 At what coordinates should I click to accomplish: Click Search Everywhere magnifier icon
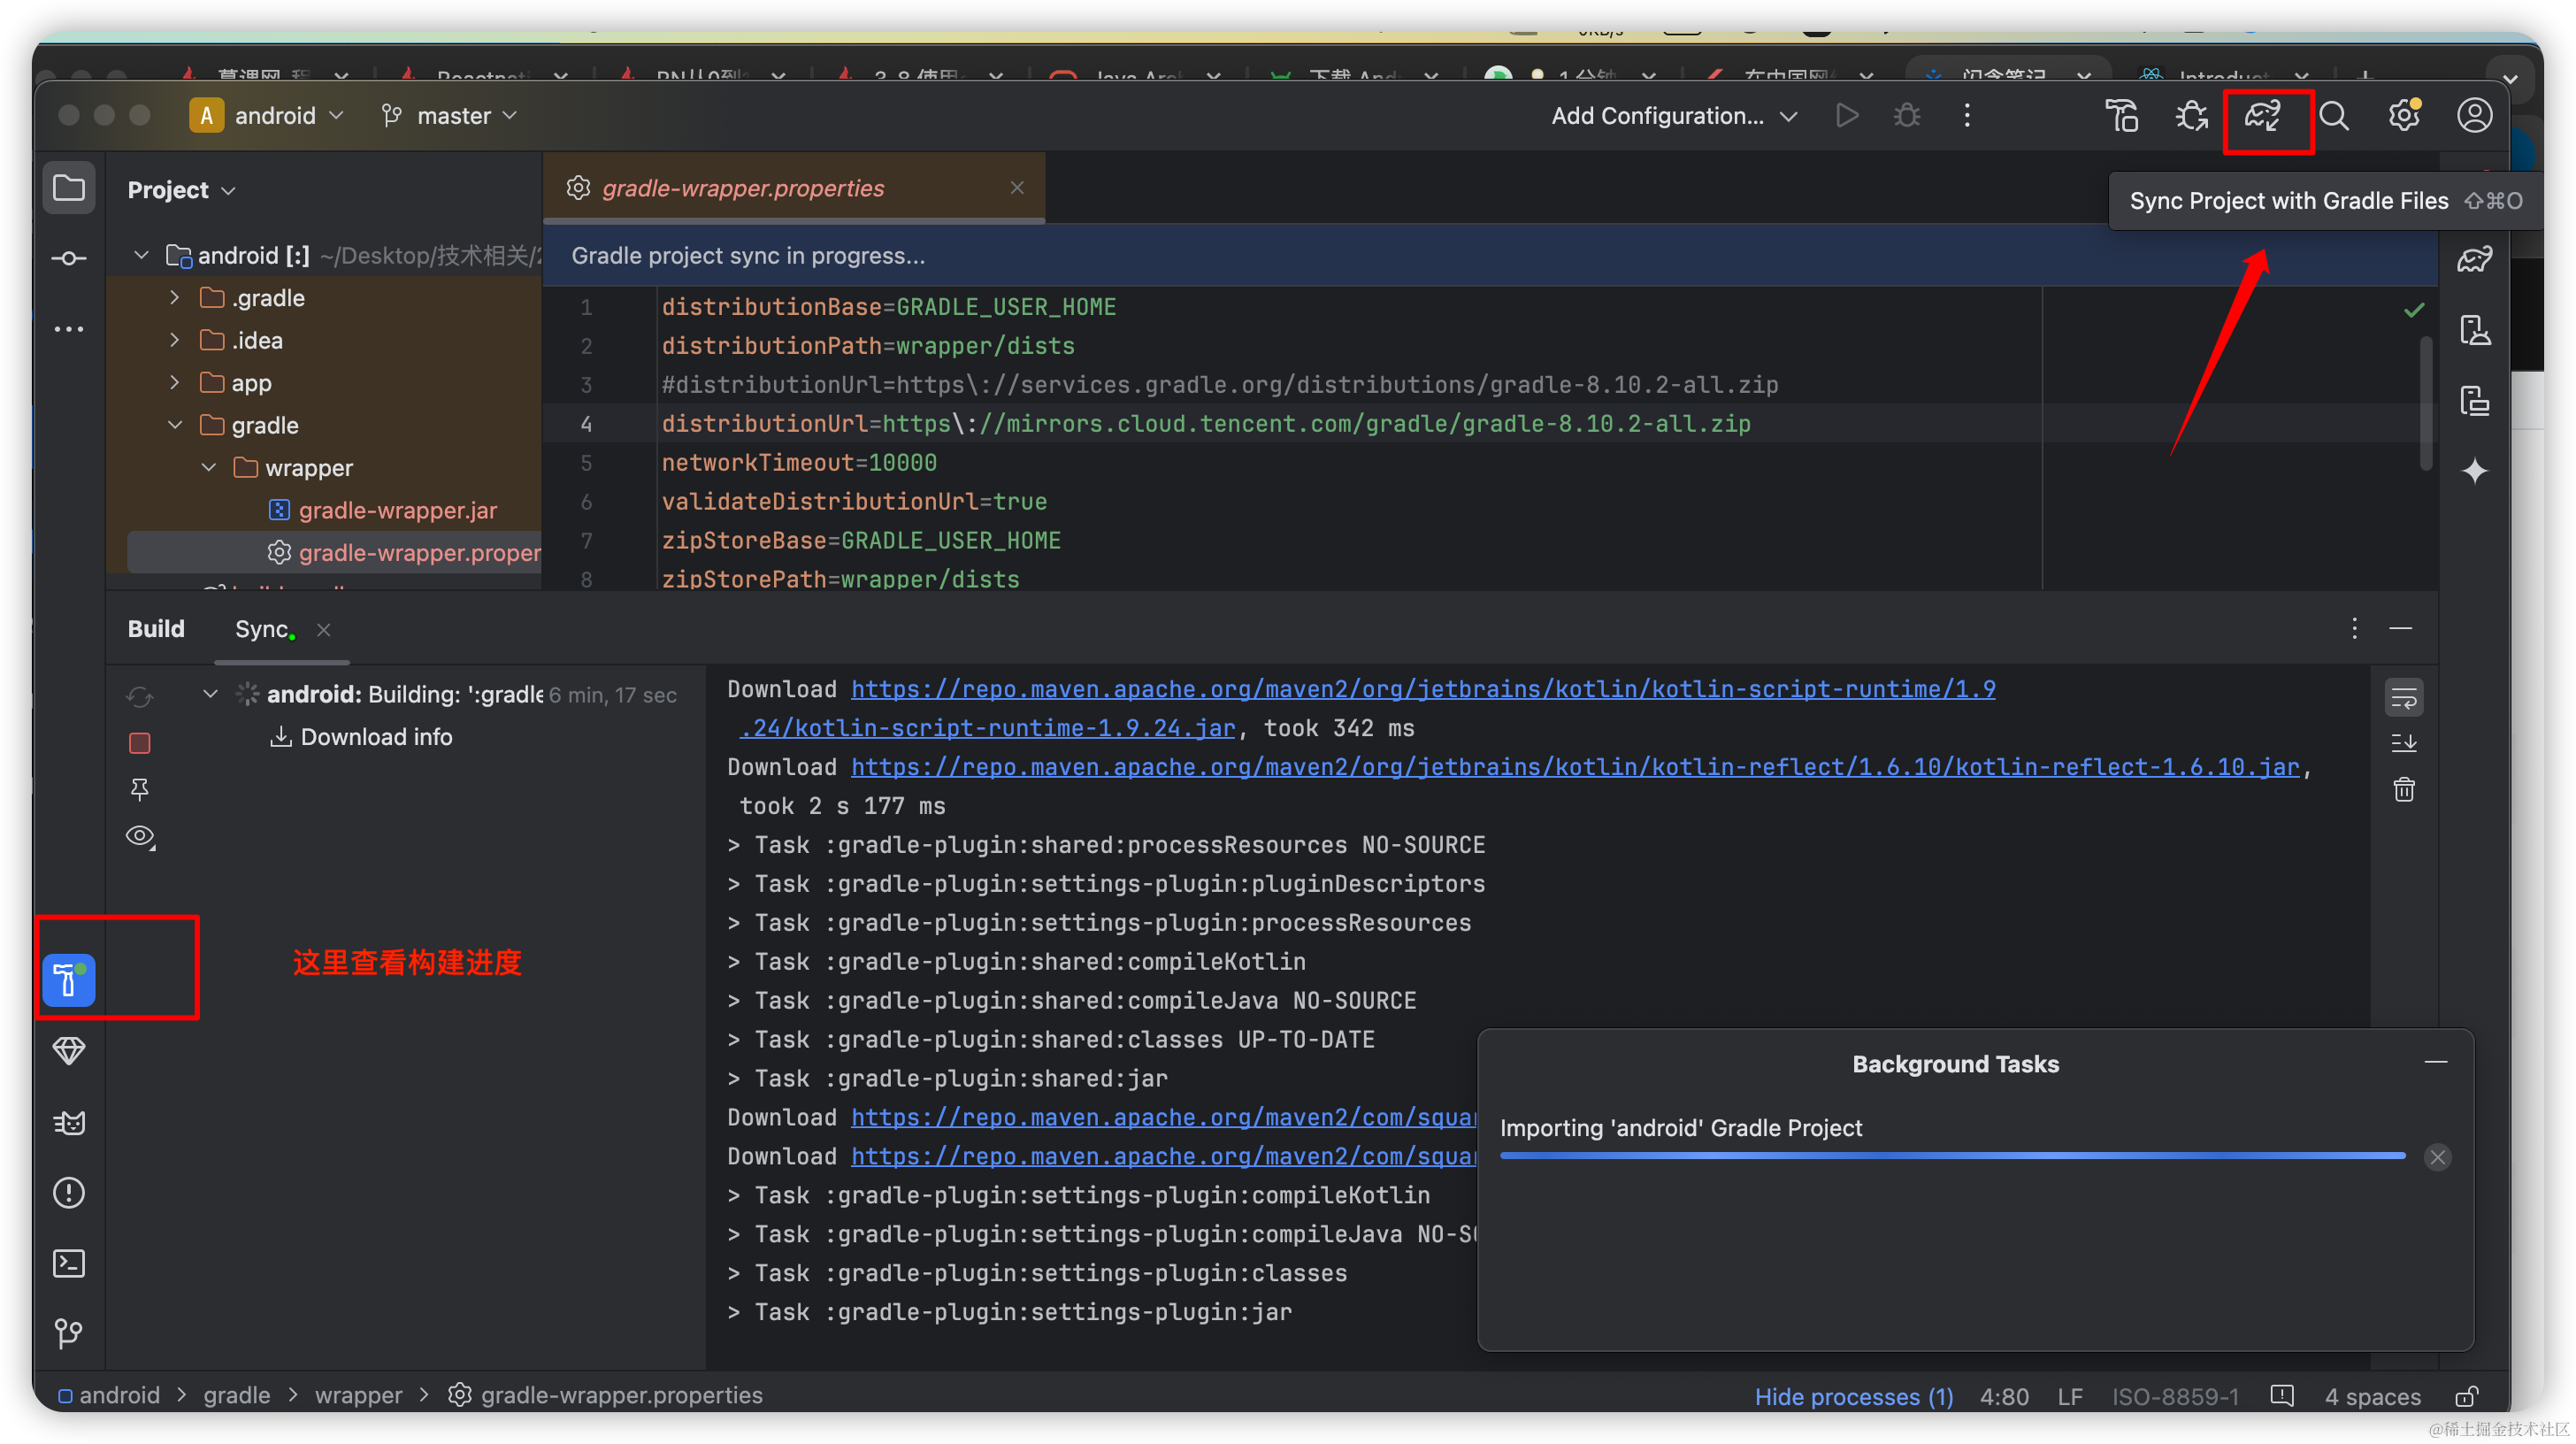pos(2334,116)
